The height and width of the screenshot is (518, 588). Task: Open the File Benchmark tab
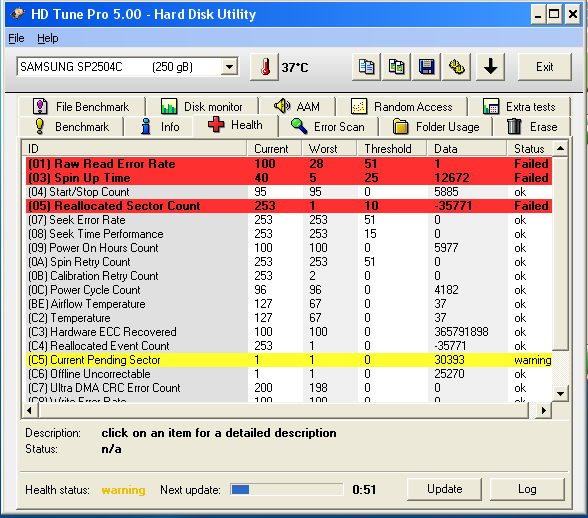pos(81,107)
